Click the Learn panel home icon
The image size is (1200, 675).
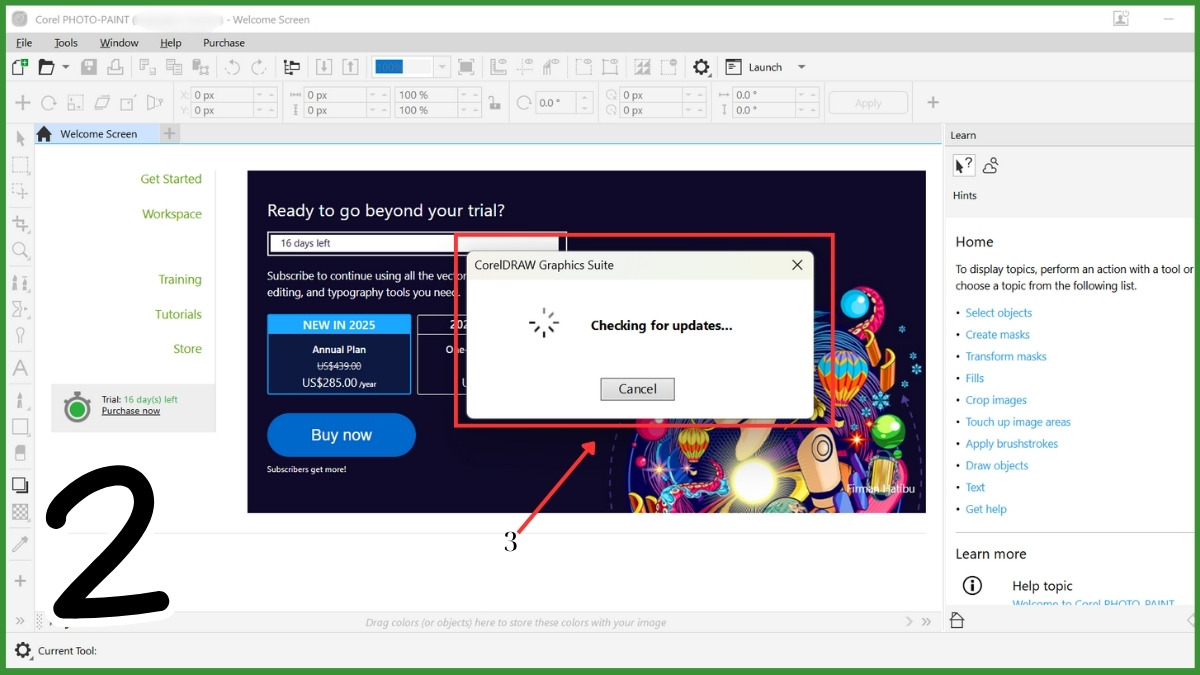click(957, 621)
